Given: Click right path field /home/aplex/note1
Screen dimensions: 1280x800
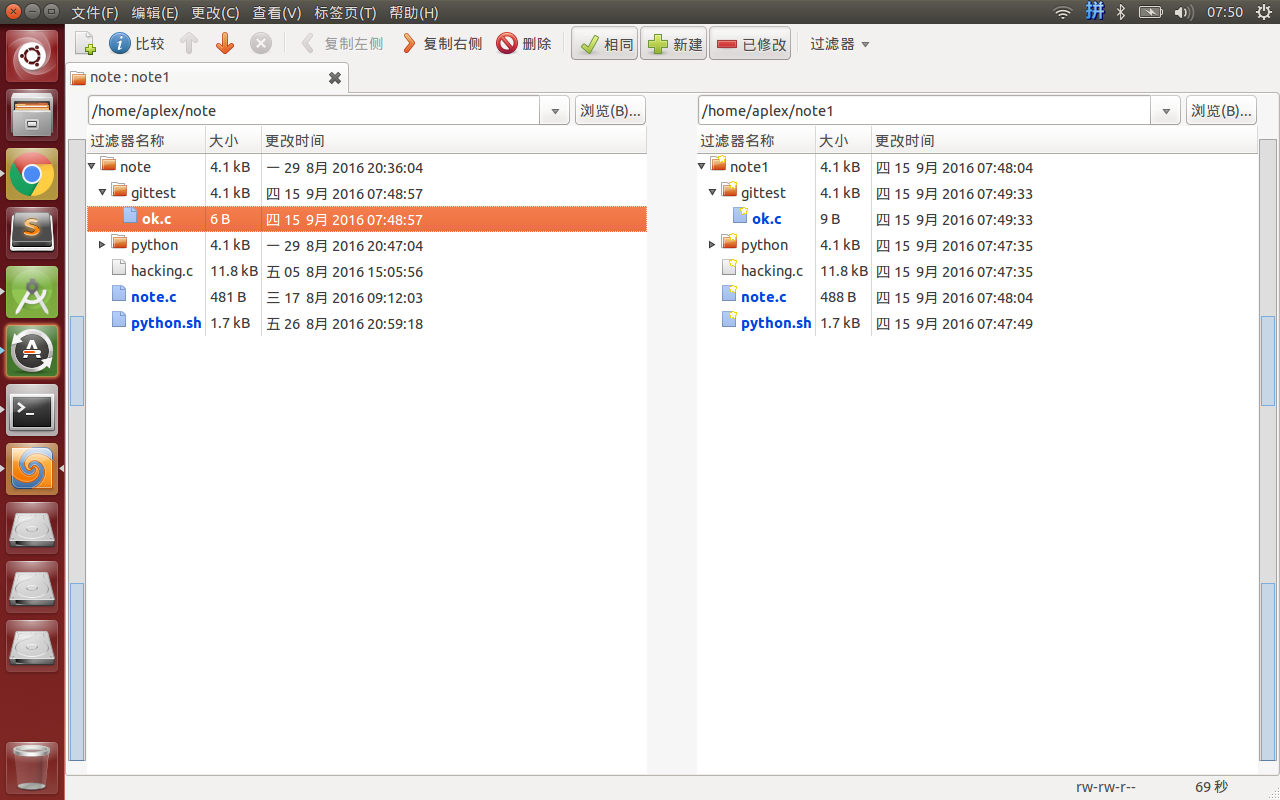Looking at the screenshot, I should coord(924,110).
